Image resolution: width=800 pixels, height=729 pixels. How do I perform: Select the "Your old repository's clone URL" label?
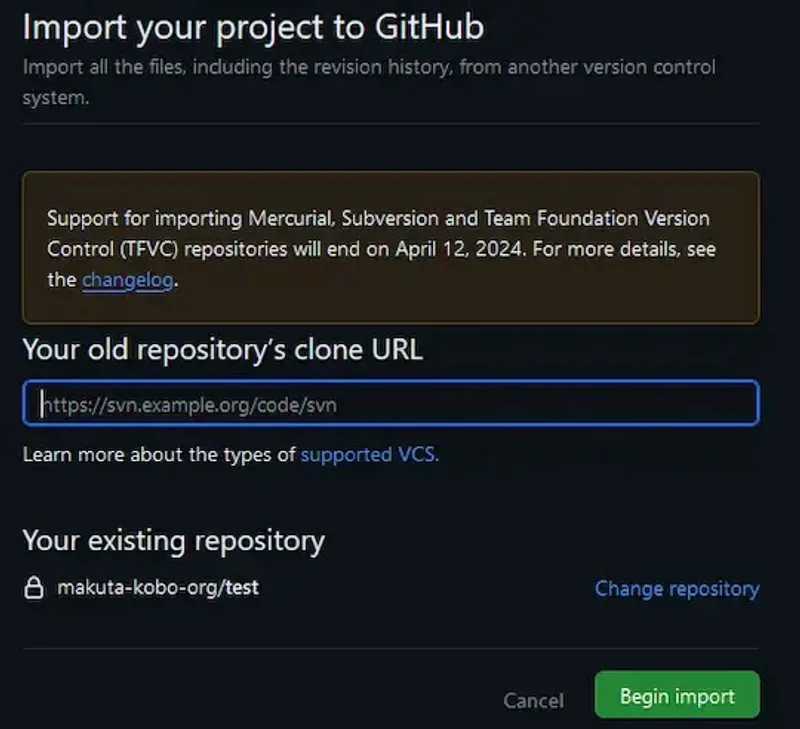point(222,349)
